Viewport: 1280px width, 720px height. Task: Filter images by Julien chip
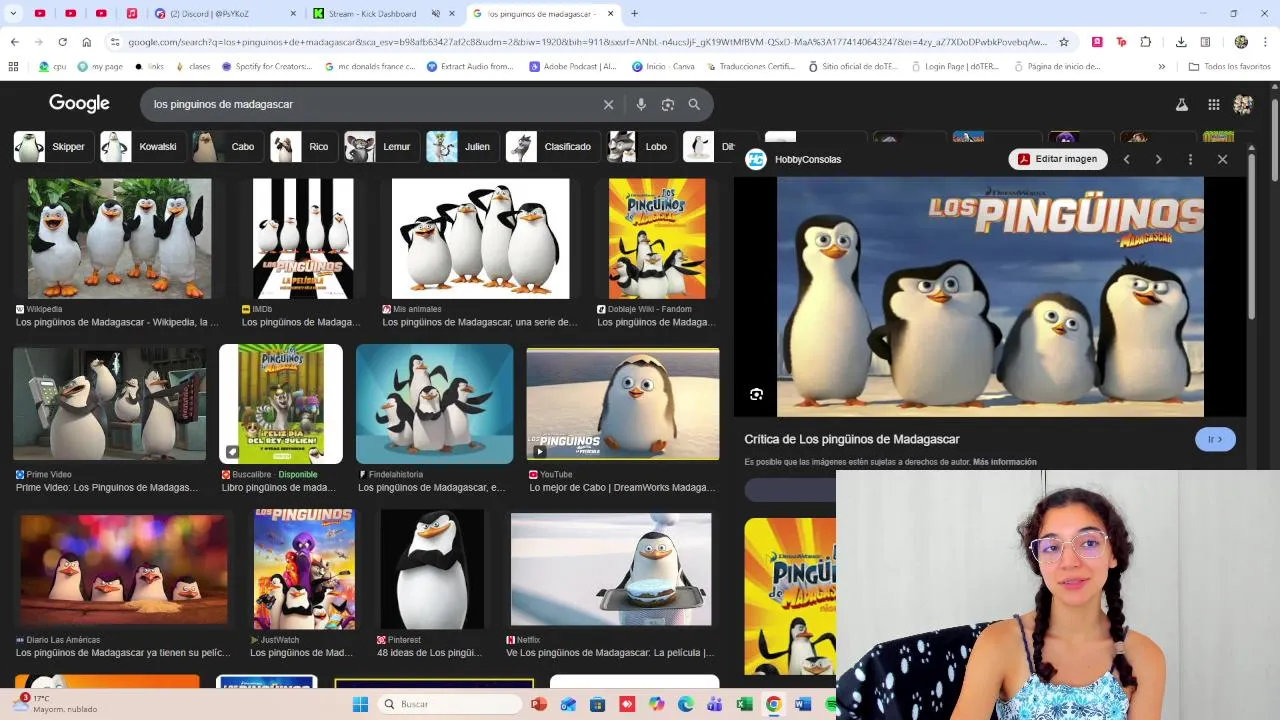463,146
